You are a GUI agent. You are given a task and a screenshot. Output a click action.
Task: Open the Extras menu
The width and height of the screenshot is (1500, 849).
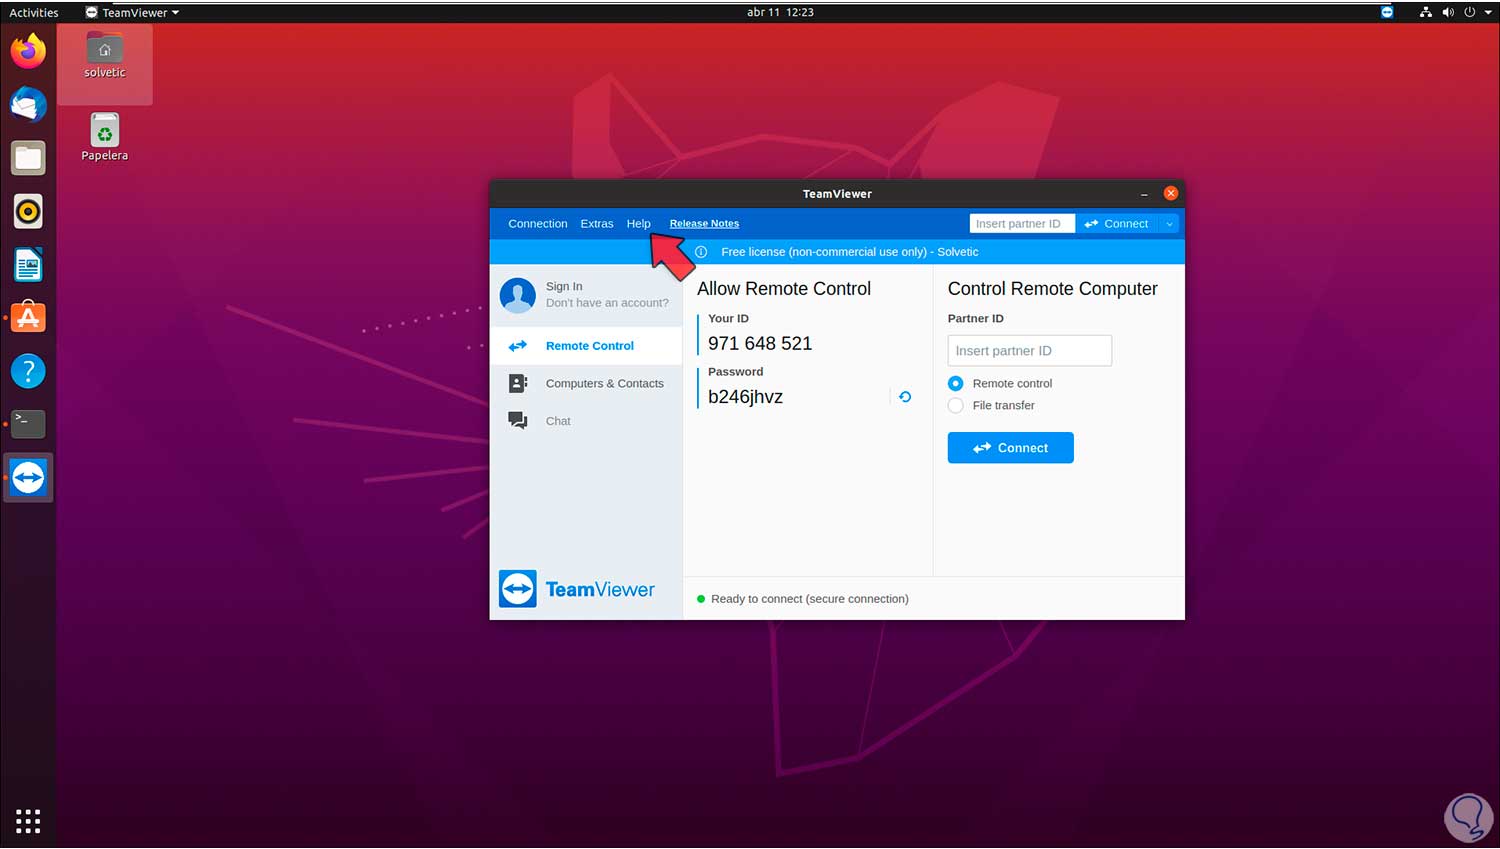click(x=597, y=224)
